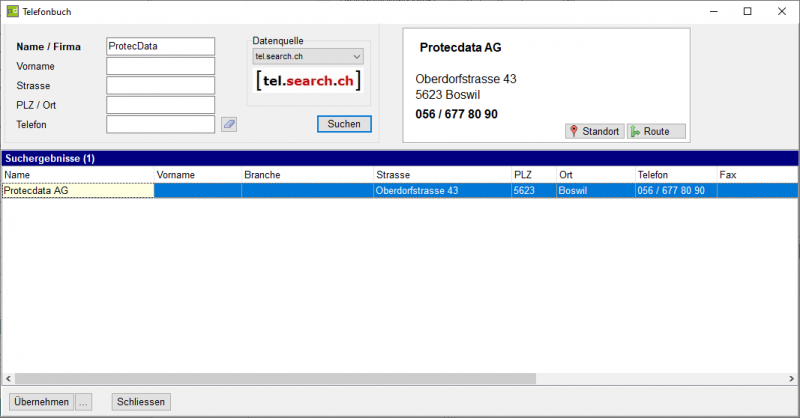The width and height of the screenshot is (800, 418).
Task: Click the Boswil cell in results
Action: 596,191
